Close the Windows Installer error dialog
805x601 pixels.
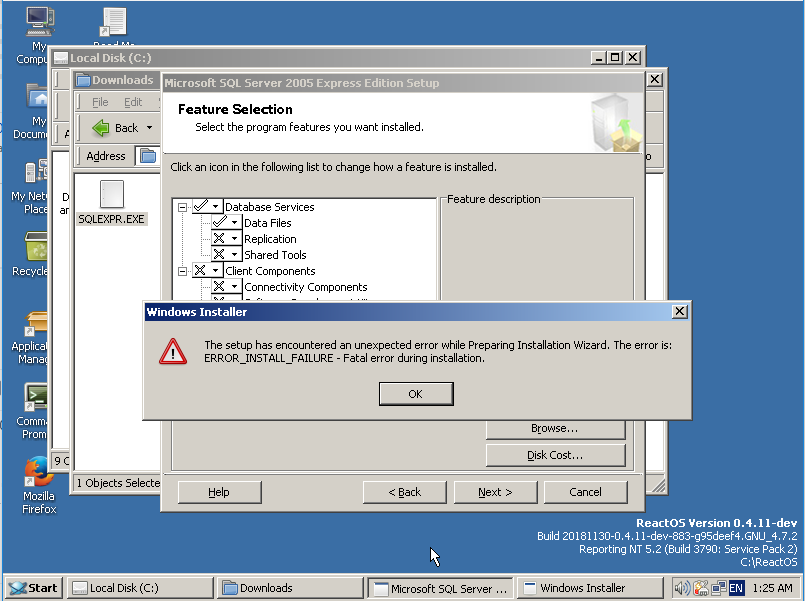point(679,312)
